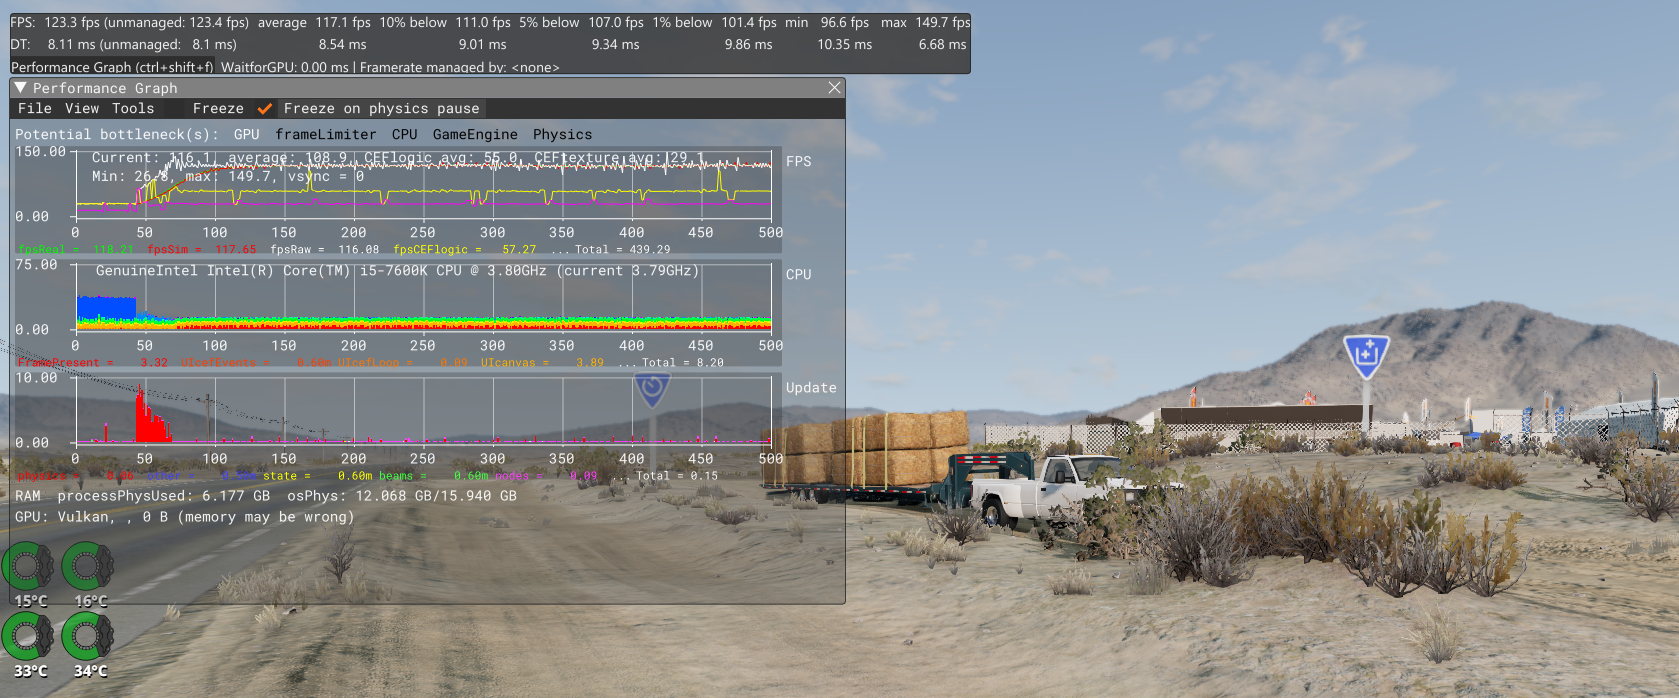The height and width of the screenshot is (698, 1679).
Task: Click the frameLimiter bottleneck text
Action: (x=326, y=134)
